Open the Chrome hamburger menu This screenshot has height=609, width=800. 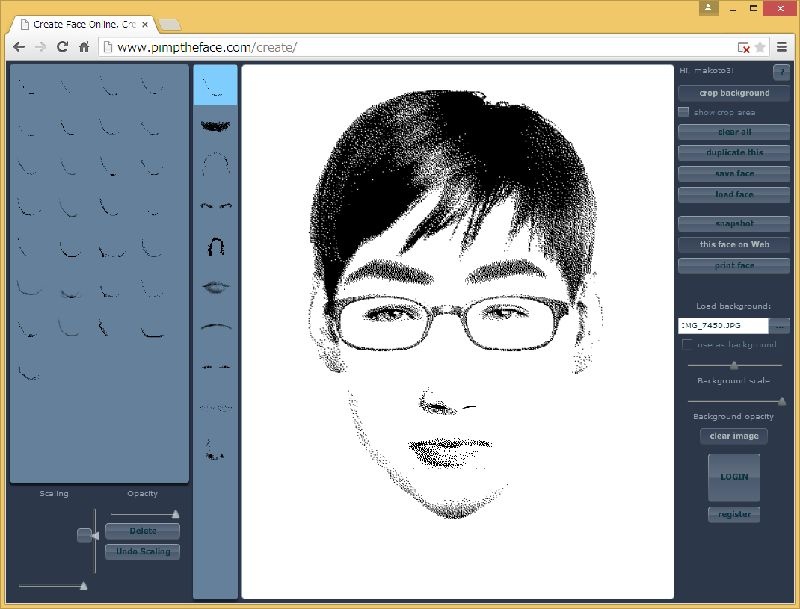[782, 47]
